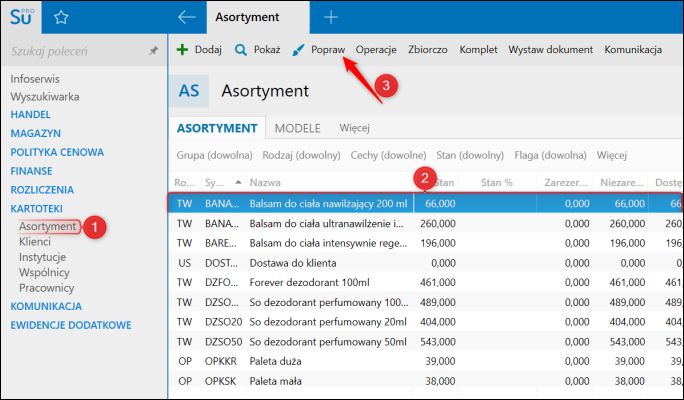The image size is (684, 400).
Task: Select row Balsam do ciała ultranawilżenie
Action: (x=426, y=223)
